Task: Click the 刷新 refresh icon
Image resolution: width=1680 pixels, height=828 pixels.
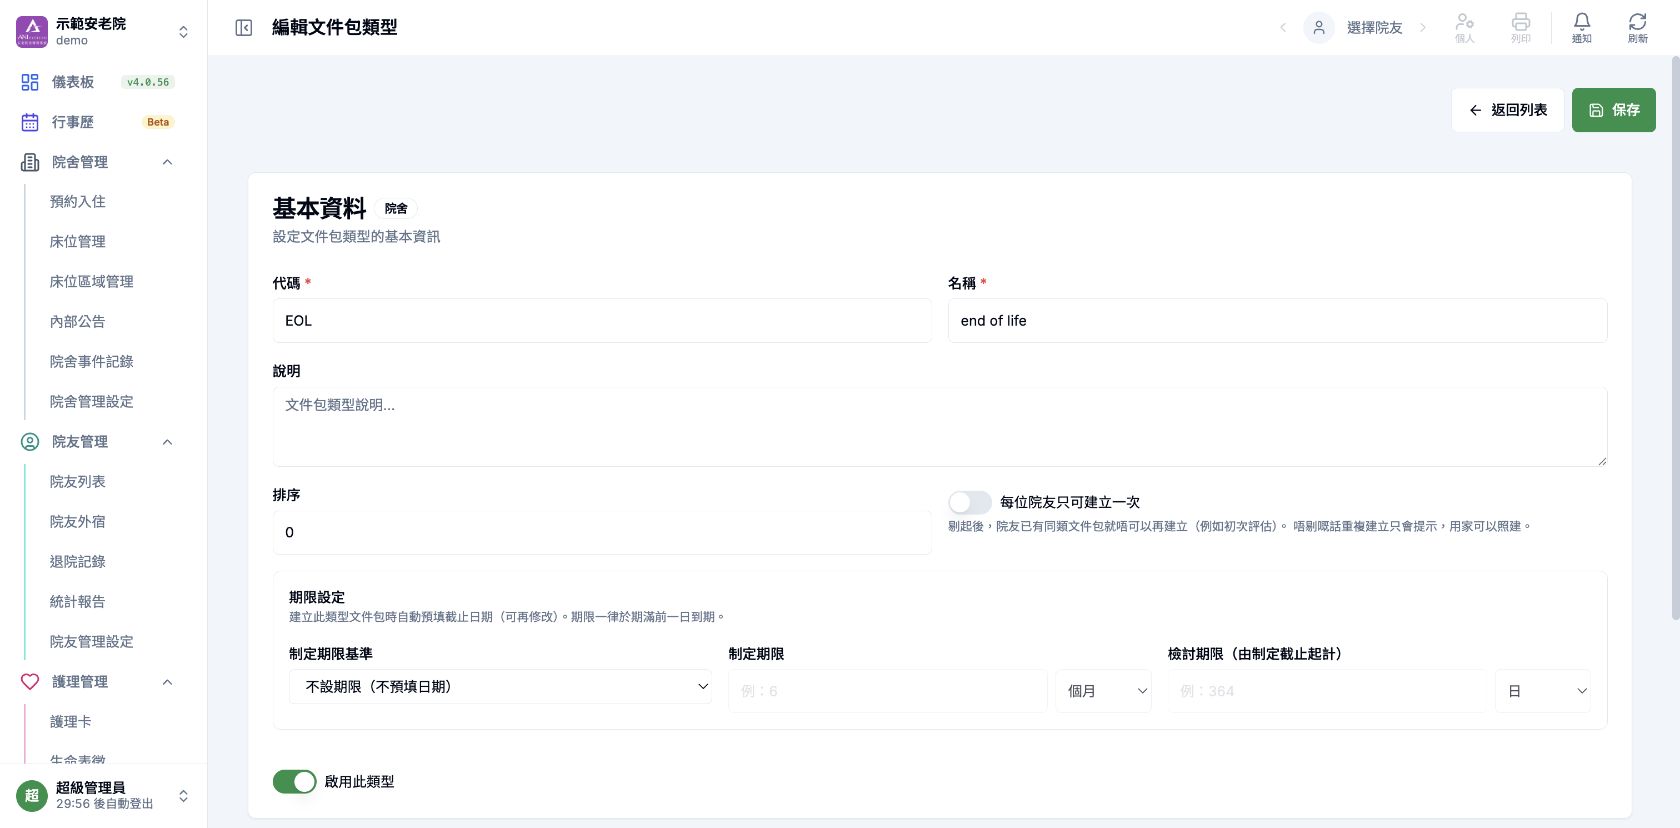Action: [x=1637, y=22]
